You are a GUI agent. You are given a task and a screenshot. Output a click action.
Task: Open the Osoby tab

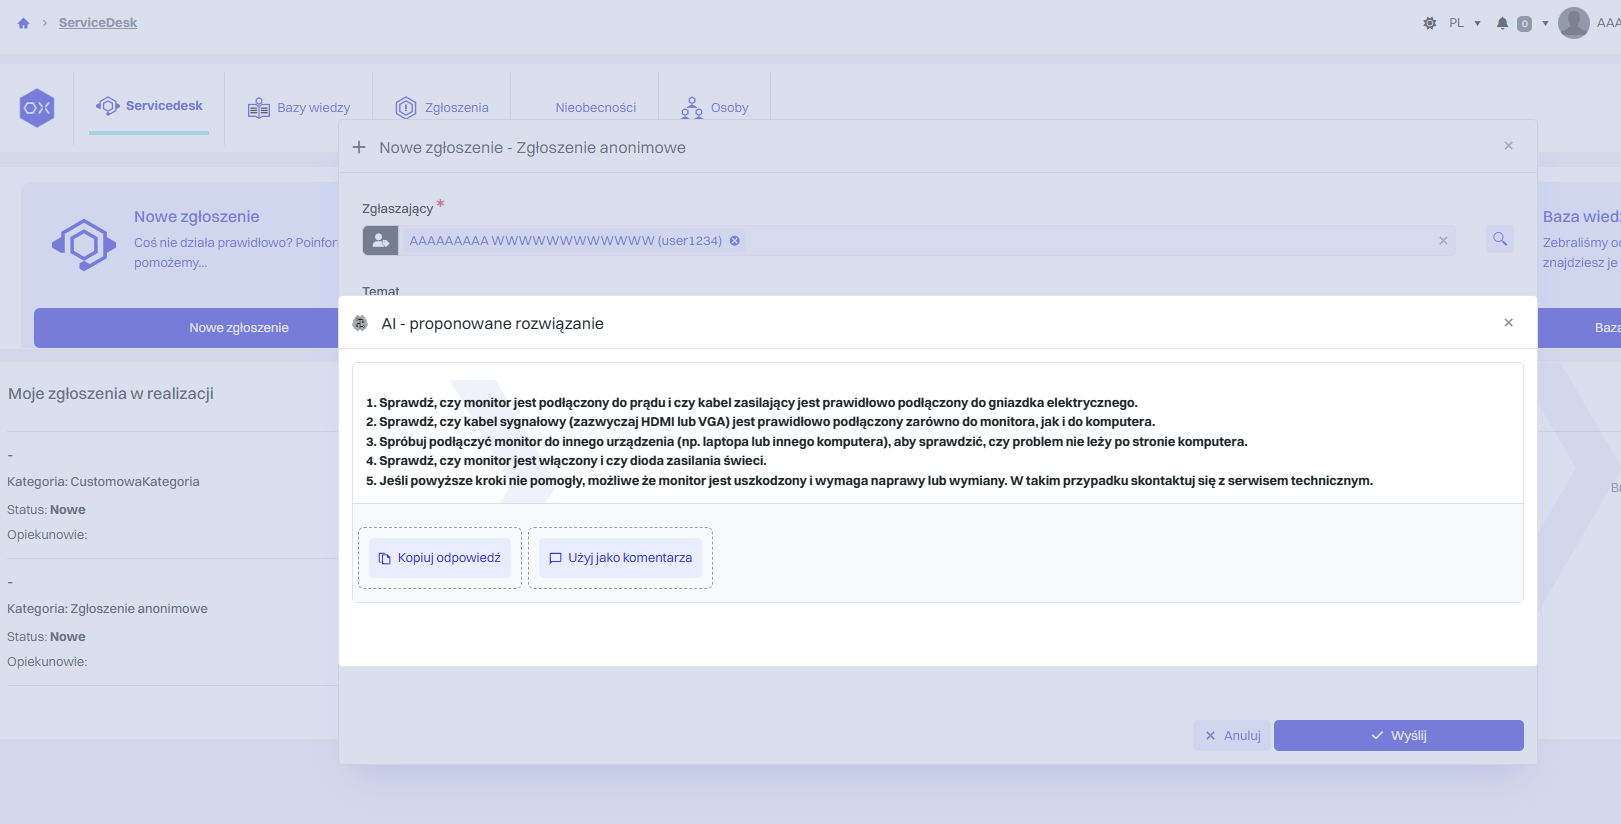(x=715, y=108)
